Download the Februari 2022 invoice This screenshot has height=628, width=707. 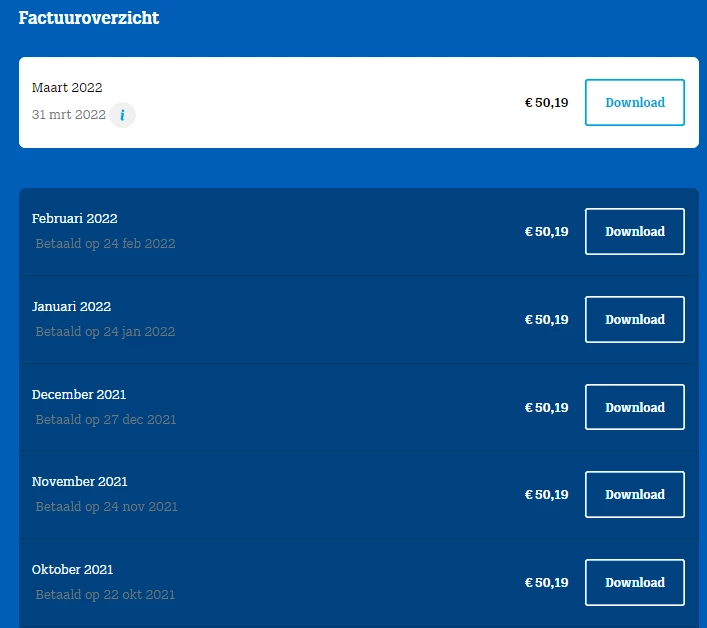[635, 231]
